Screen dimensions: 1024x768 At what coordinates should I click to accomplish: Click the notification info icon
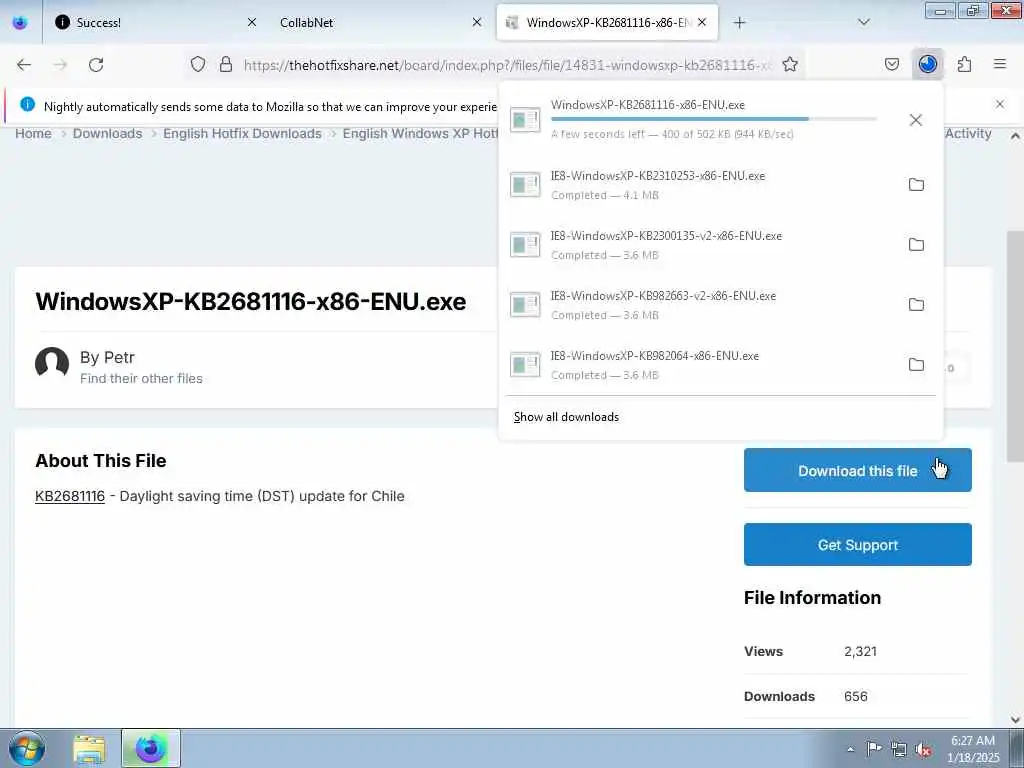(27, 104)
